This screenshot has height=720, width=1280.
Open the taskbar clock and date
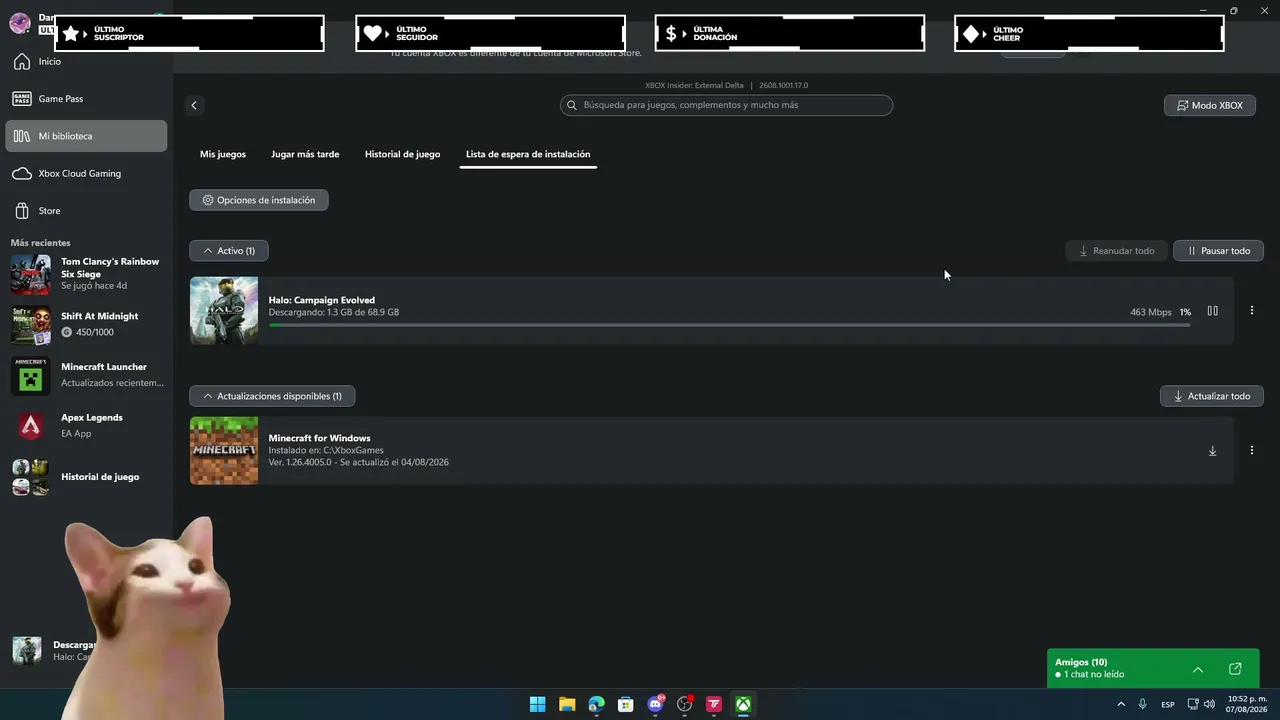(x=1247, y=704)
